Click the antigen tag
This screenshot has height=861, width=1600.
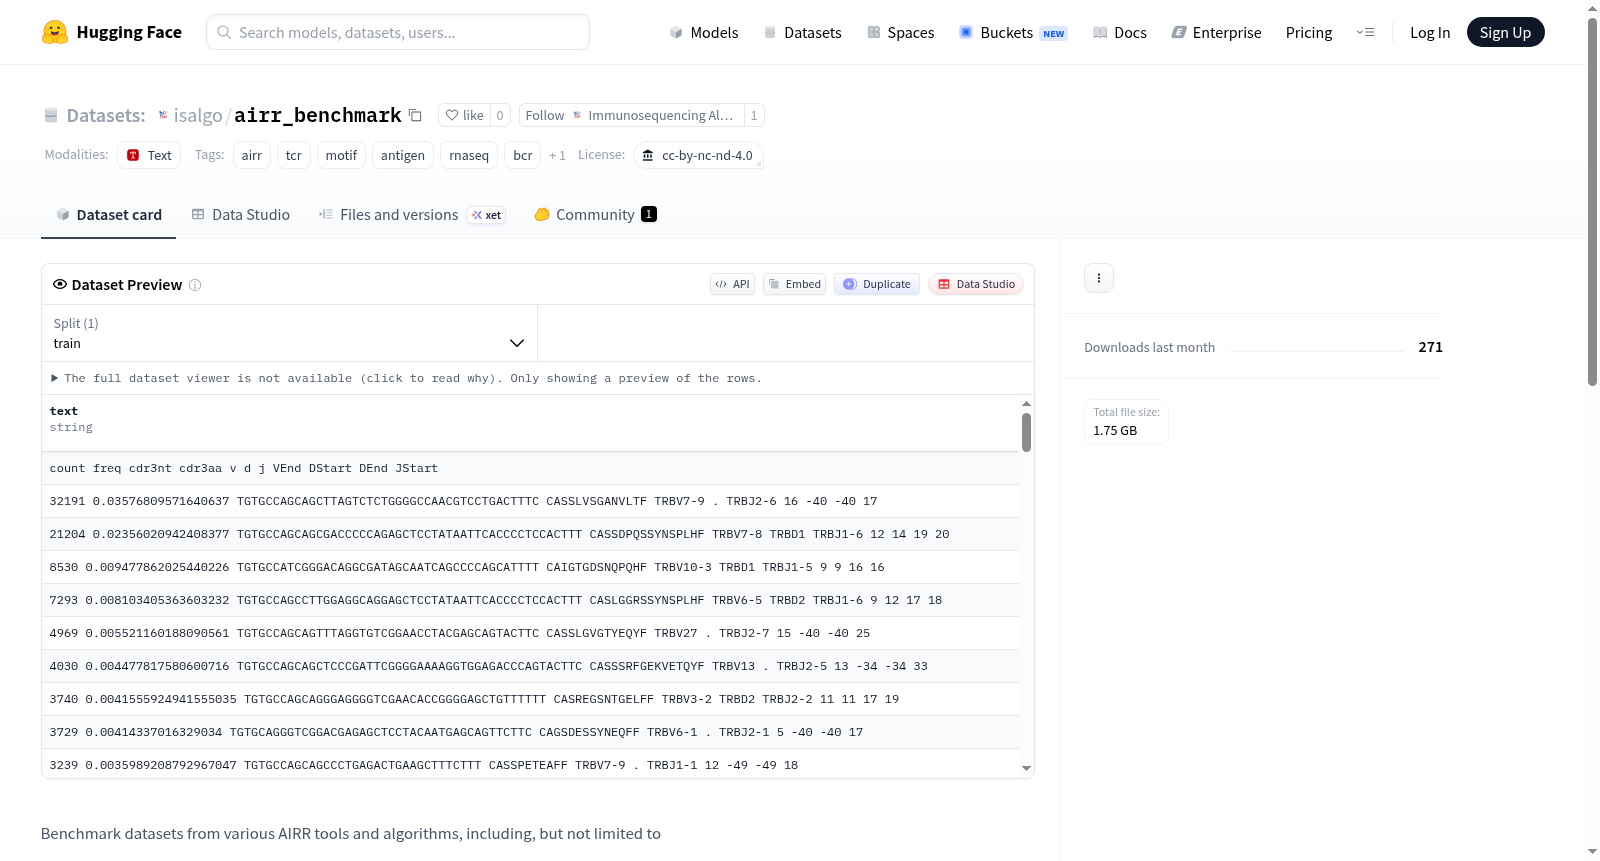403,155
